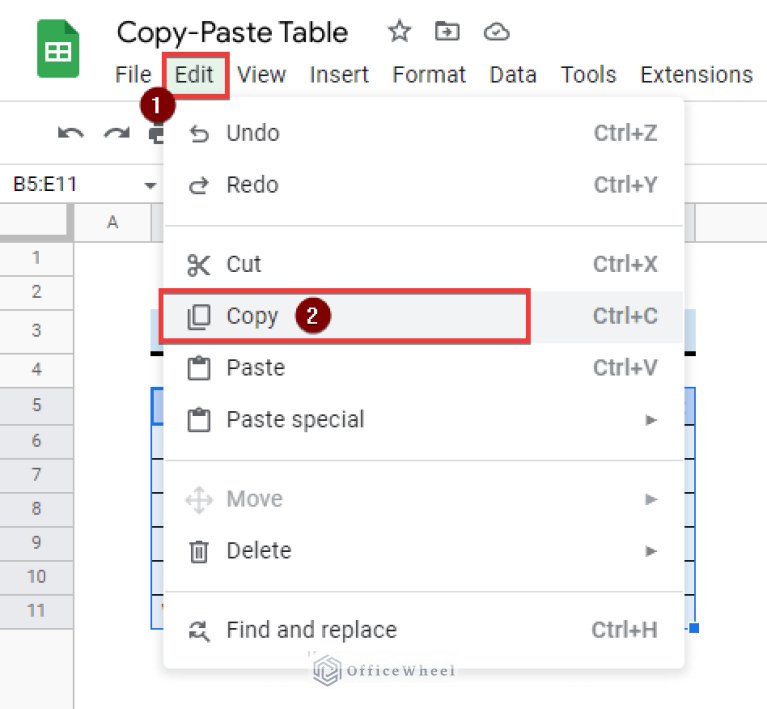
Task: Choose Redo from the Edit menu
Action: 424,185
